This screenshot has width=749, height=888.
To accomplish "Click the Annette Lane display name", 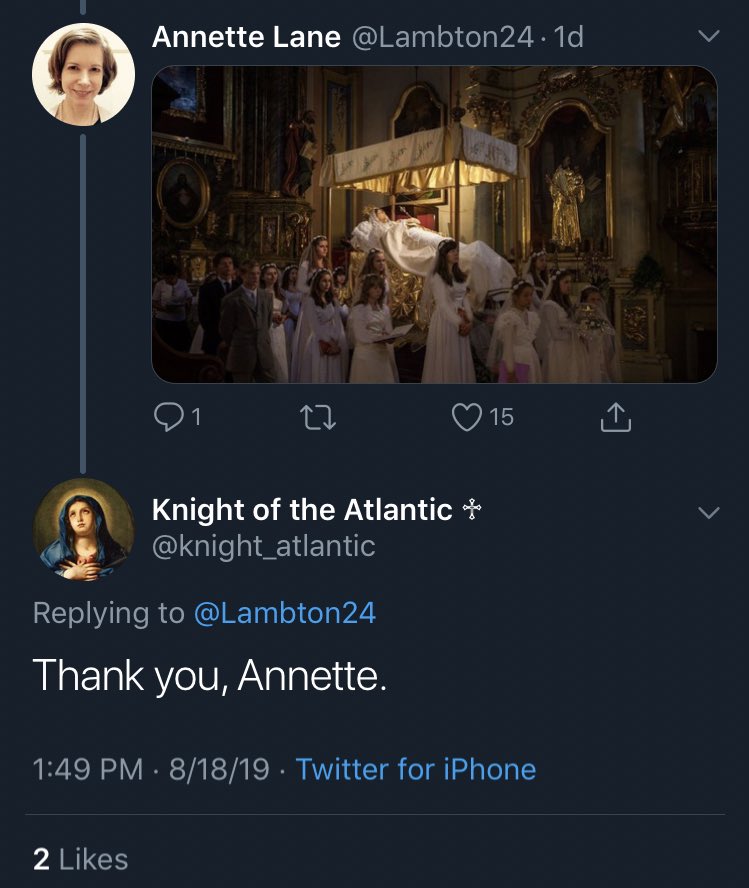I will (246, 38).
